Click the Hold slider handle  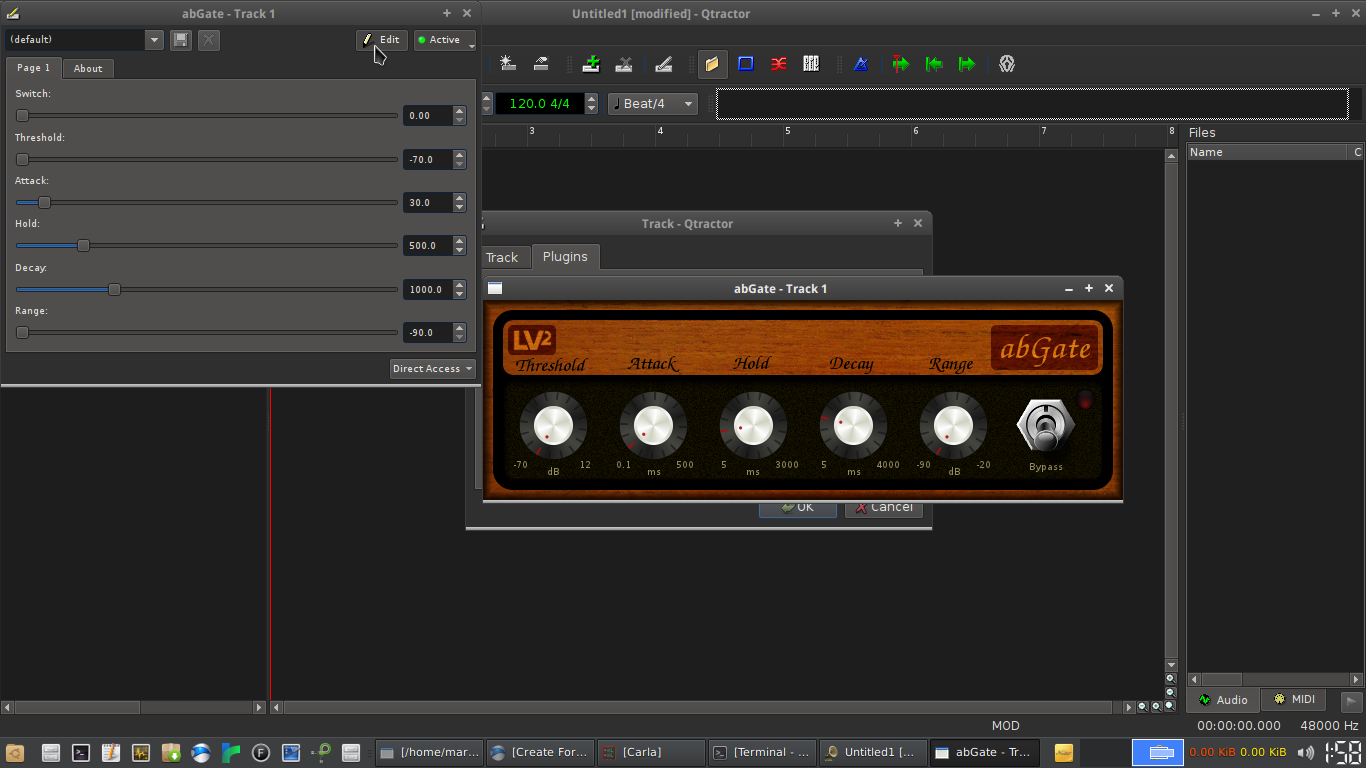point(84,246)
